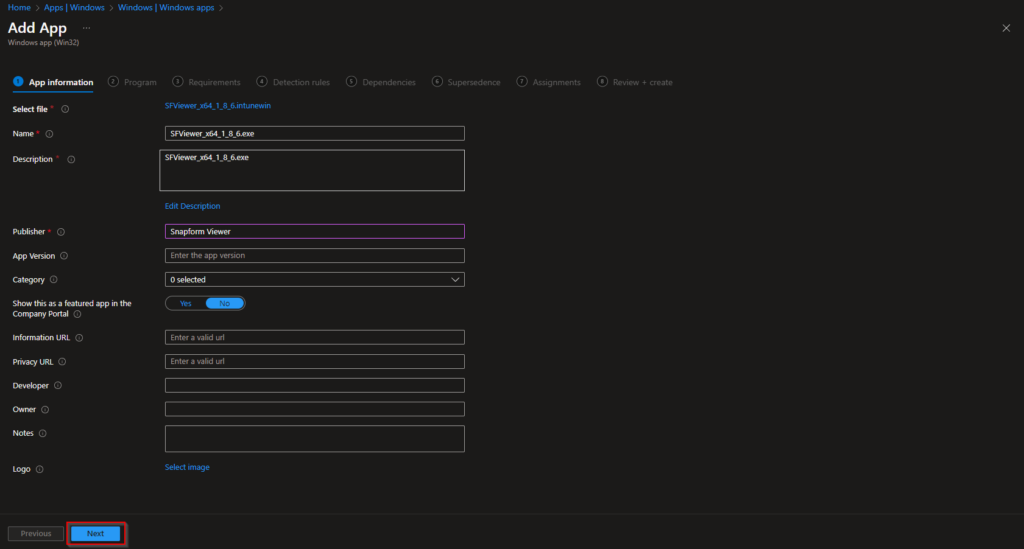Screen dimensions: 1024x549
Task: Click into the Developer field
Action: click(x=315, y=385)
